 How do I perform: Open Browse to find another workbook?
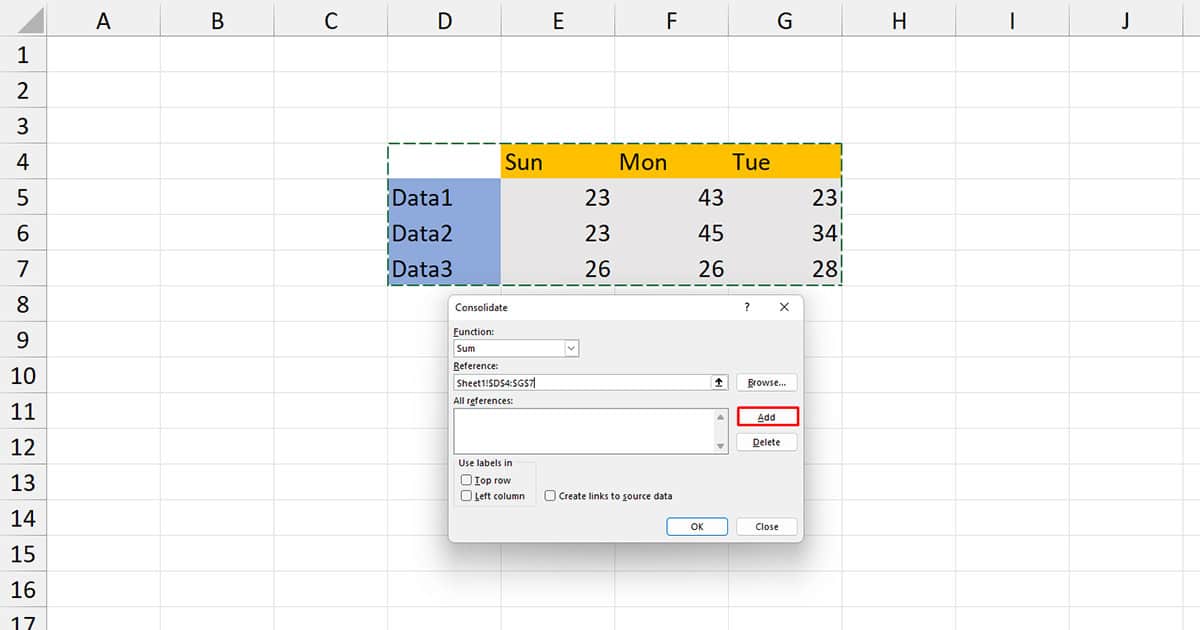767,382
